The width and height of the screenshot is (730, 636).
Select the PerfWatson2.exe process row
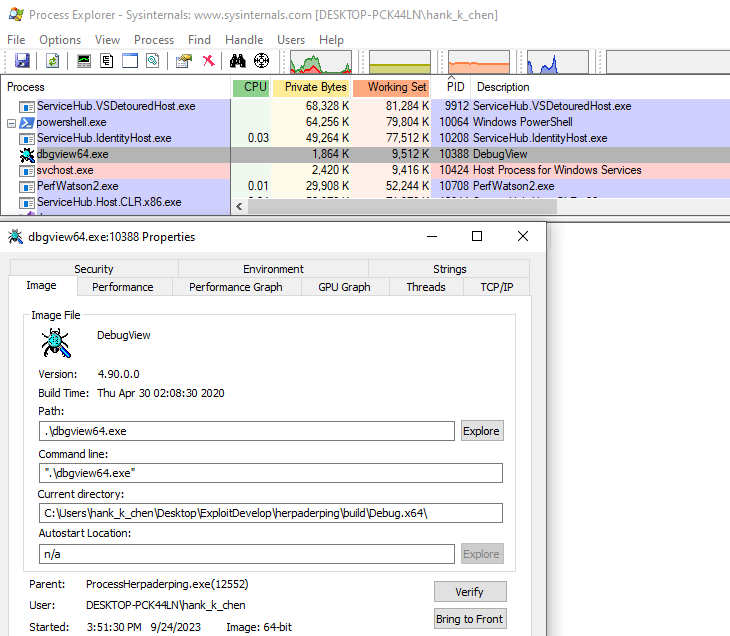(365, 186)
